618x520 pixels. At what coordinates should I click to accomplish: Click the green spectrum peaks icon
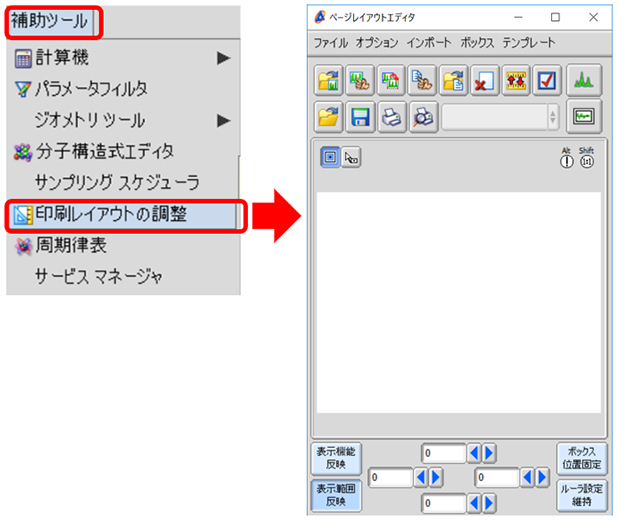click(584, 81)
